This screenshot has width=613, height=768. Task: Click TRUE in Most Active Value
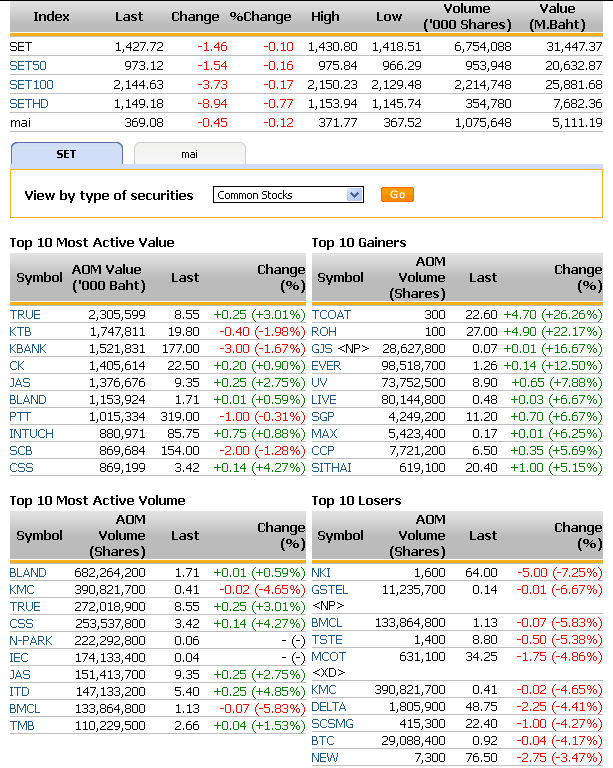tap(25, 314)
